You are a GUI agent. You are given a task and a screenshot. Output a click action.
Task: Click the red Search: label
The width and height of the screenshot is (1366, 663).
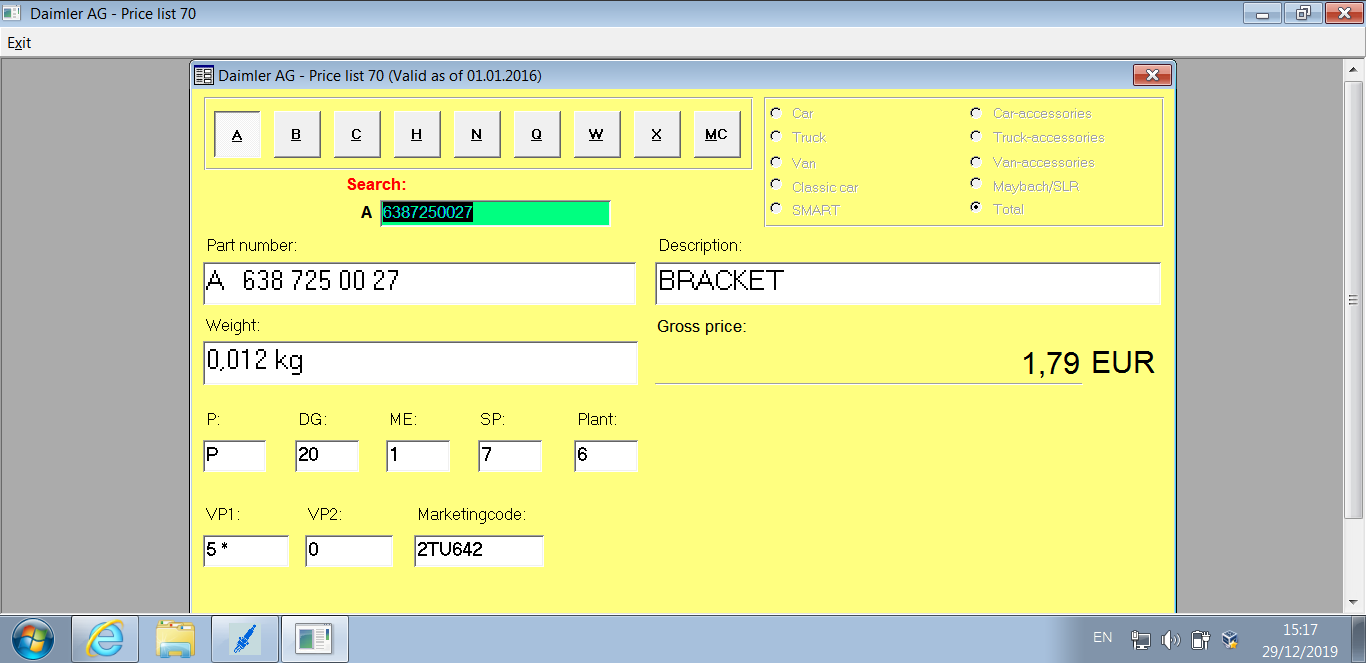[377, 185]
